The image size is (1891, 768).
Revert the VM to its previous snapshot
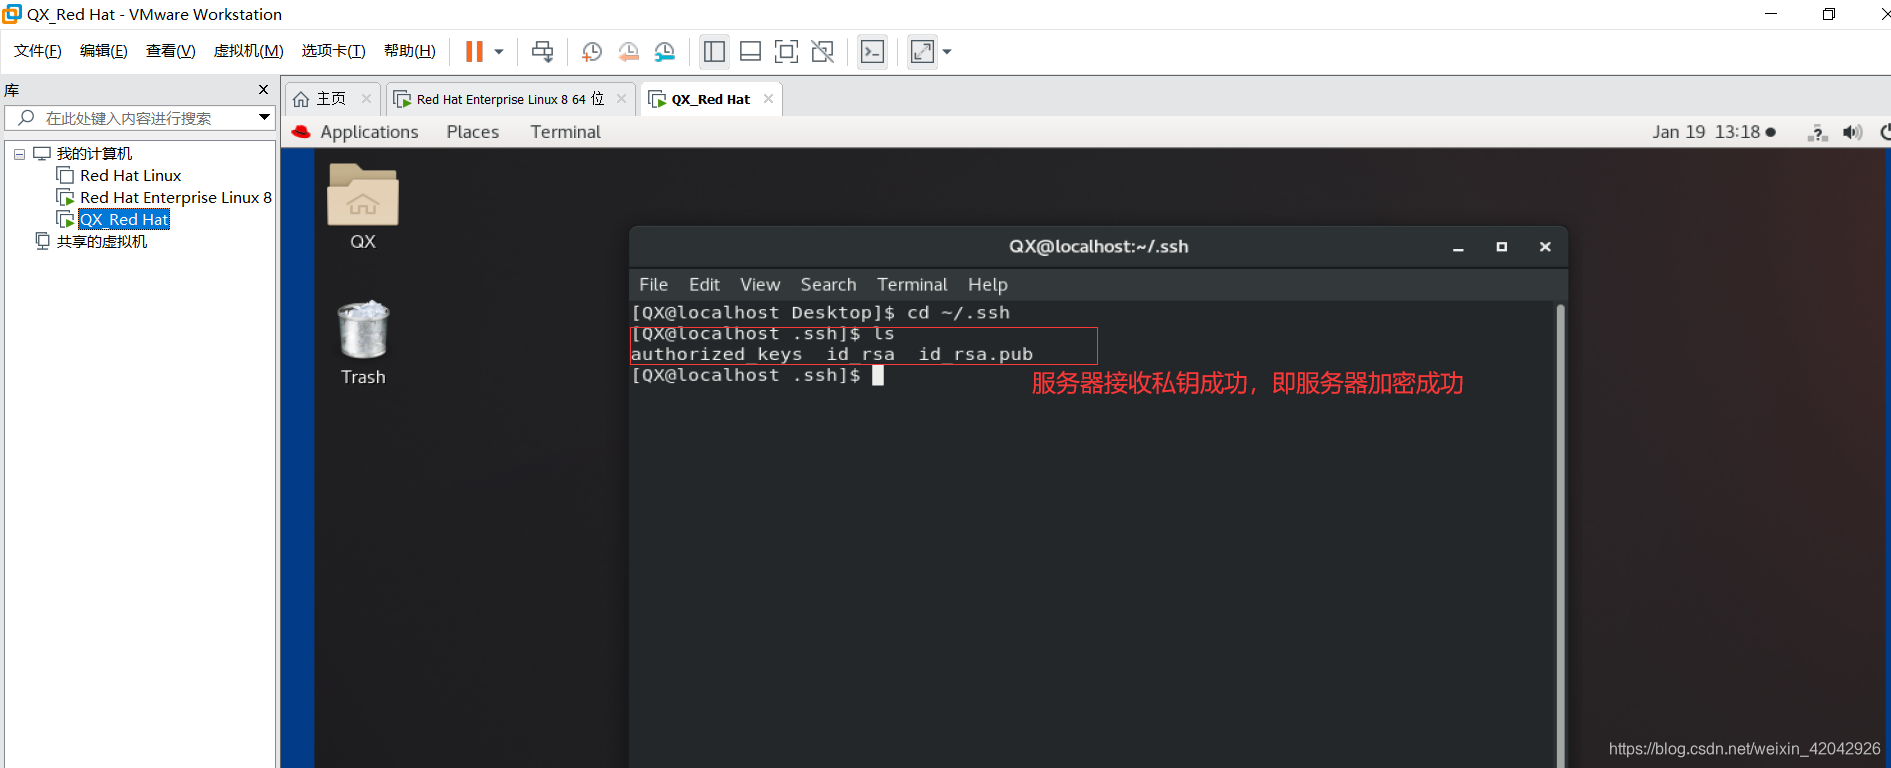tap(628, 51)
